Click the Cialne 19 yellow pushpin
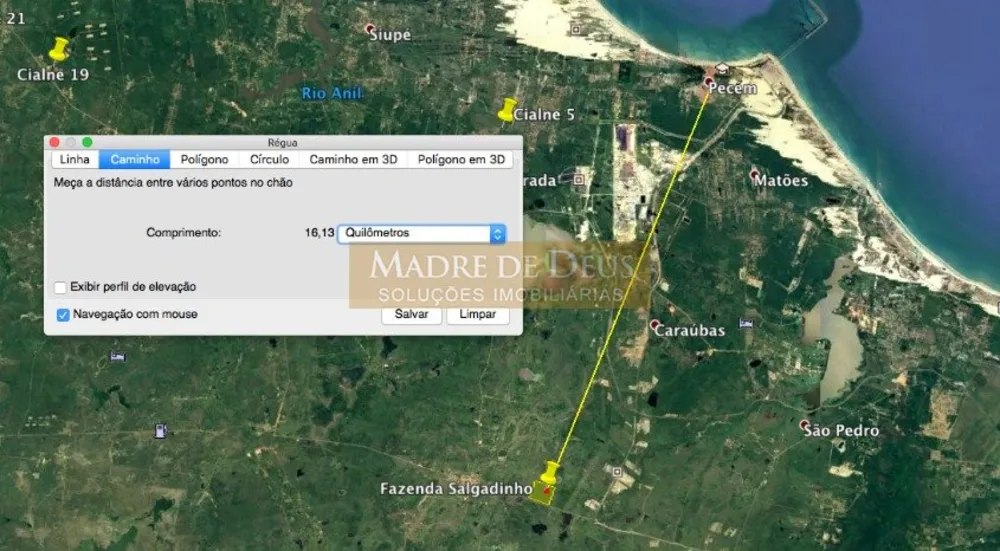Screen dimensions: 1000x551 coord(59,49)
